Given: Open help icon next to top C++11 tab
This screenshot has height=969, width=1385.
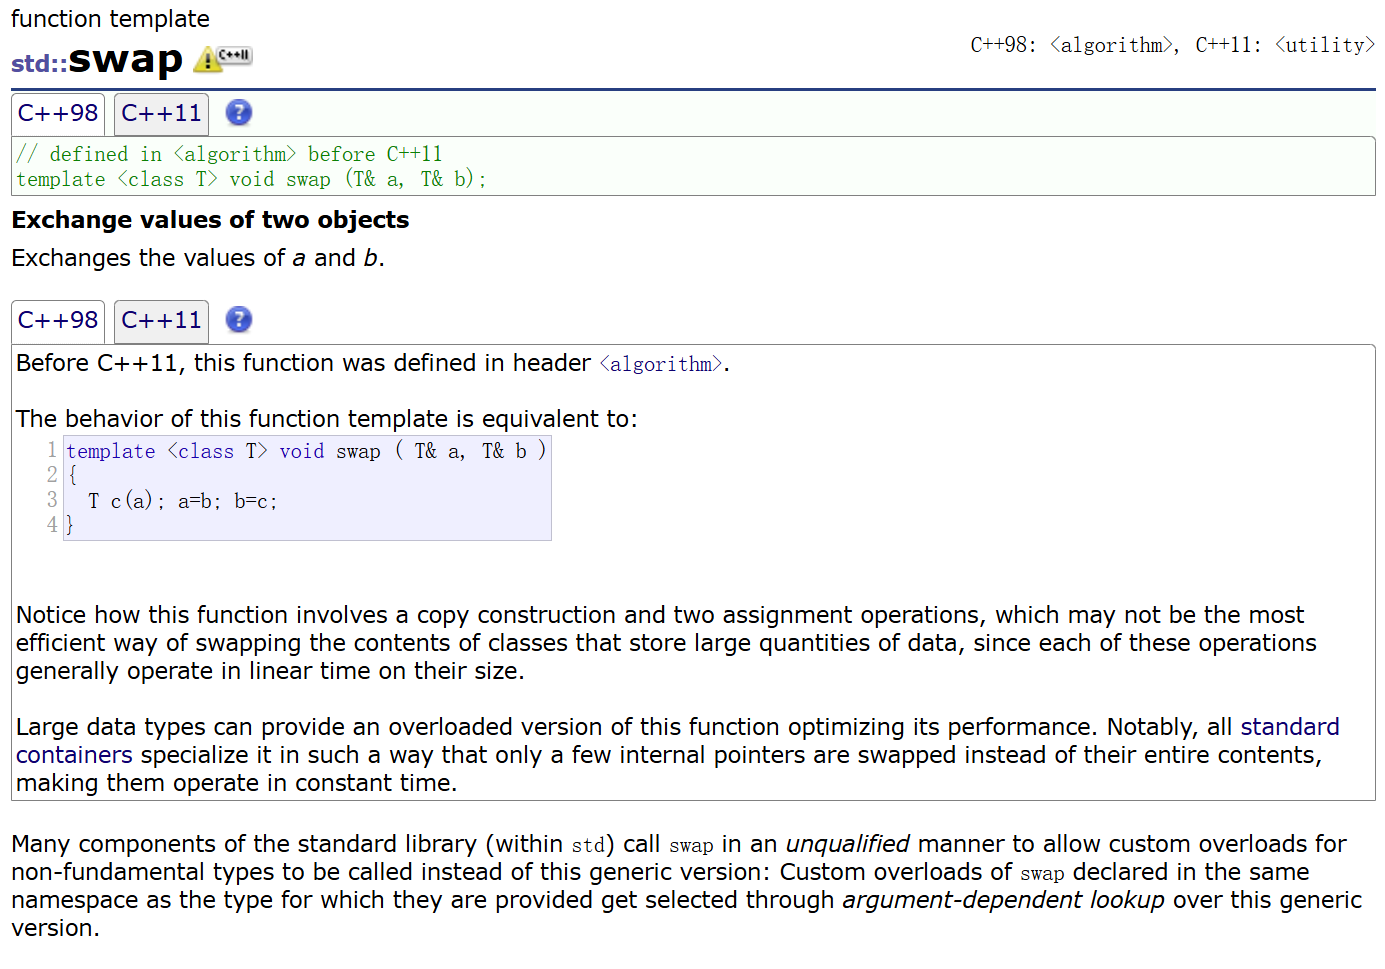Looking at the screenshot, I should (x=239, y=113).
